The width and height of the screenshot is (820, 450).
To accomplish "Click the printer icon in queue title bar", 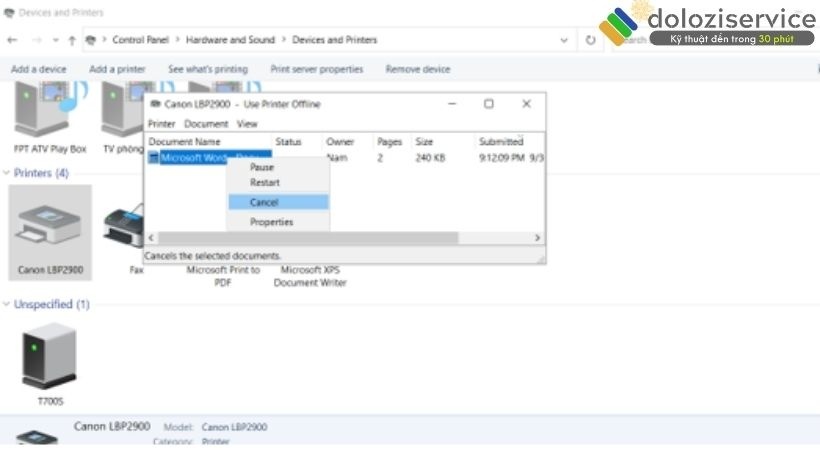I will (x=155, y=104).
